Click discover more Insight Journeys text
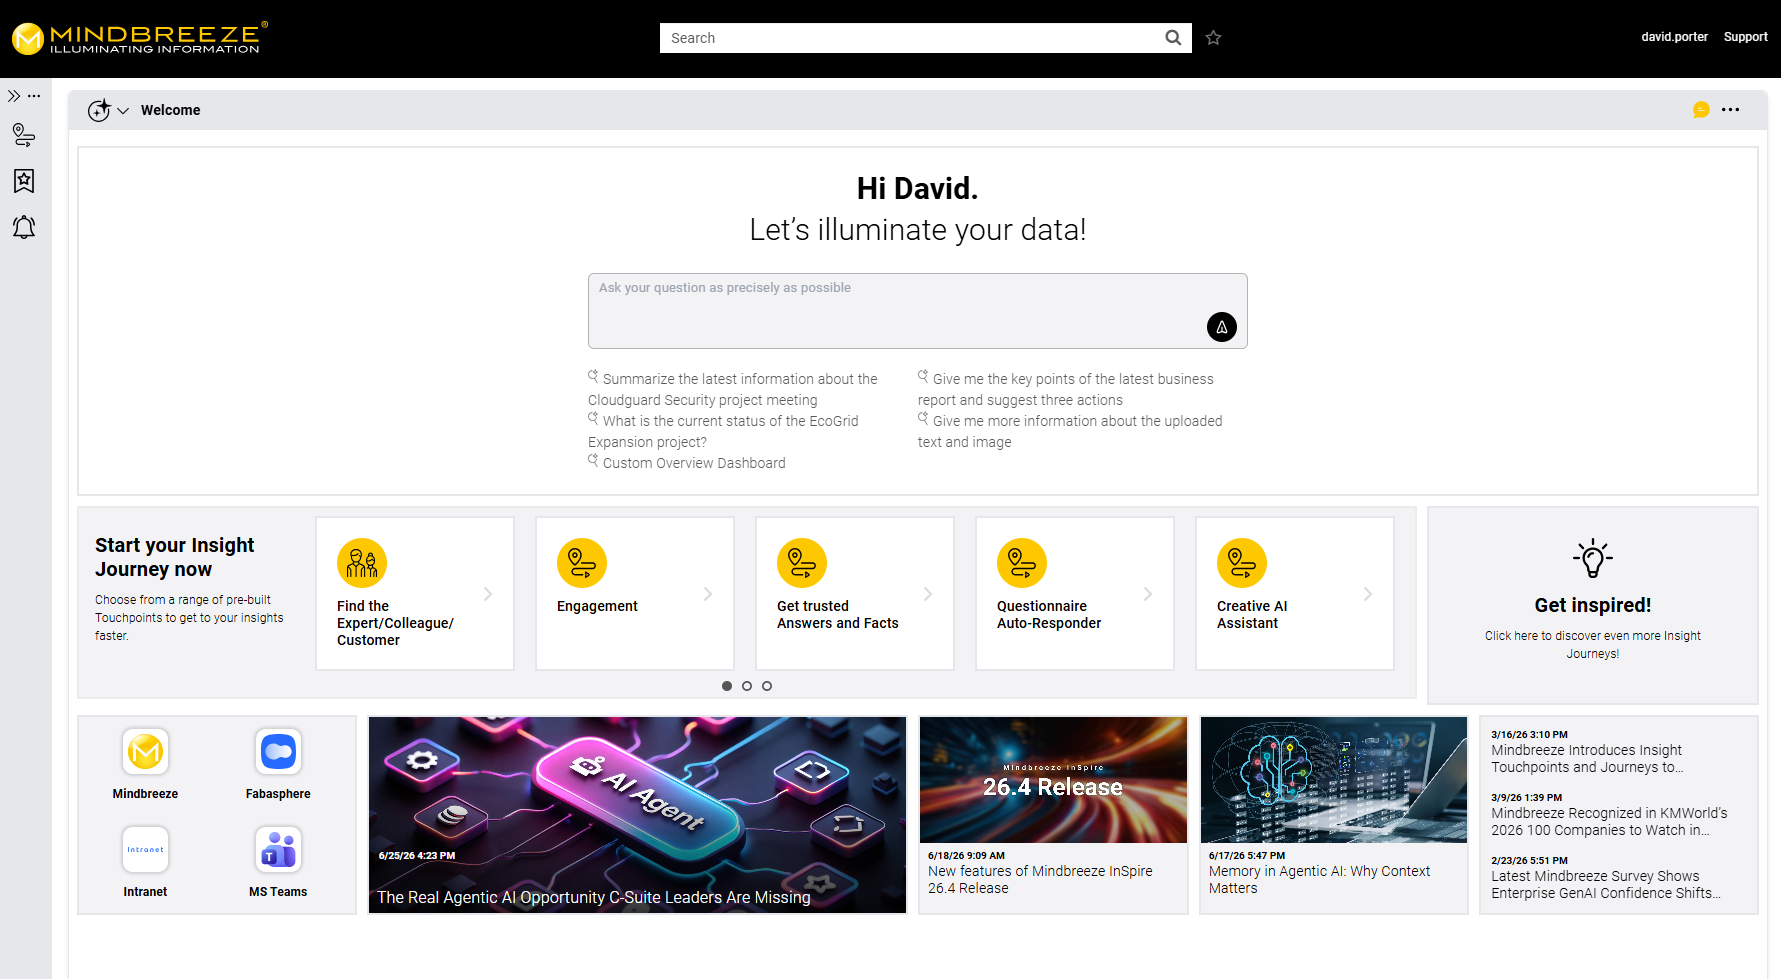The image size is (1781, 979). pos(1593,644)
